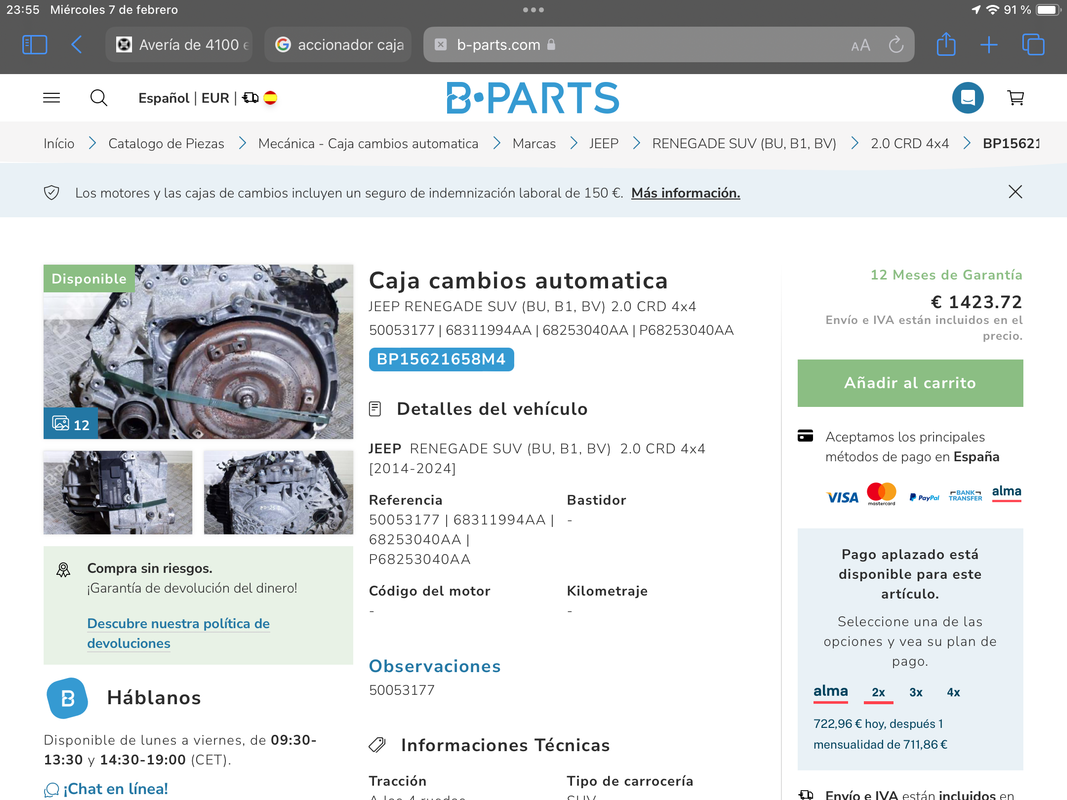Select the 3x installment option
Image resolution: width=1067 pixels, height=800 pixels.
coord(916,693)
